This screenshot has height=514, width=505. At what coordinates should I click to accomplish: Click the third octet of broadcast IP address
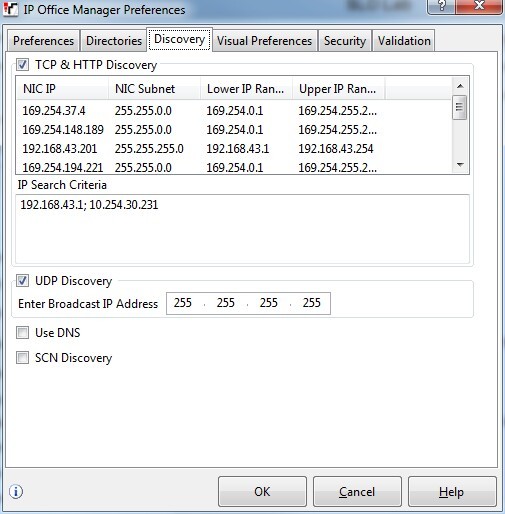(269, 303)
